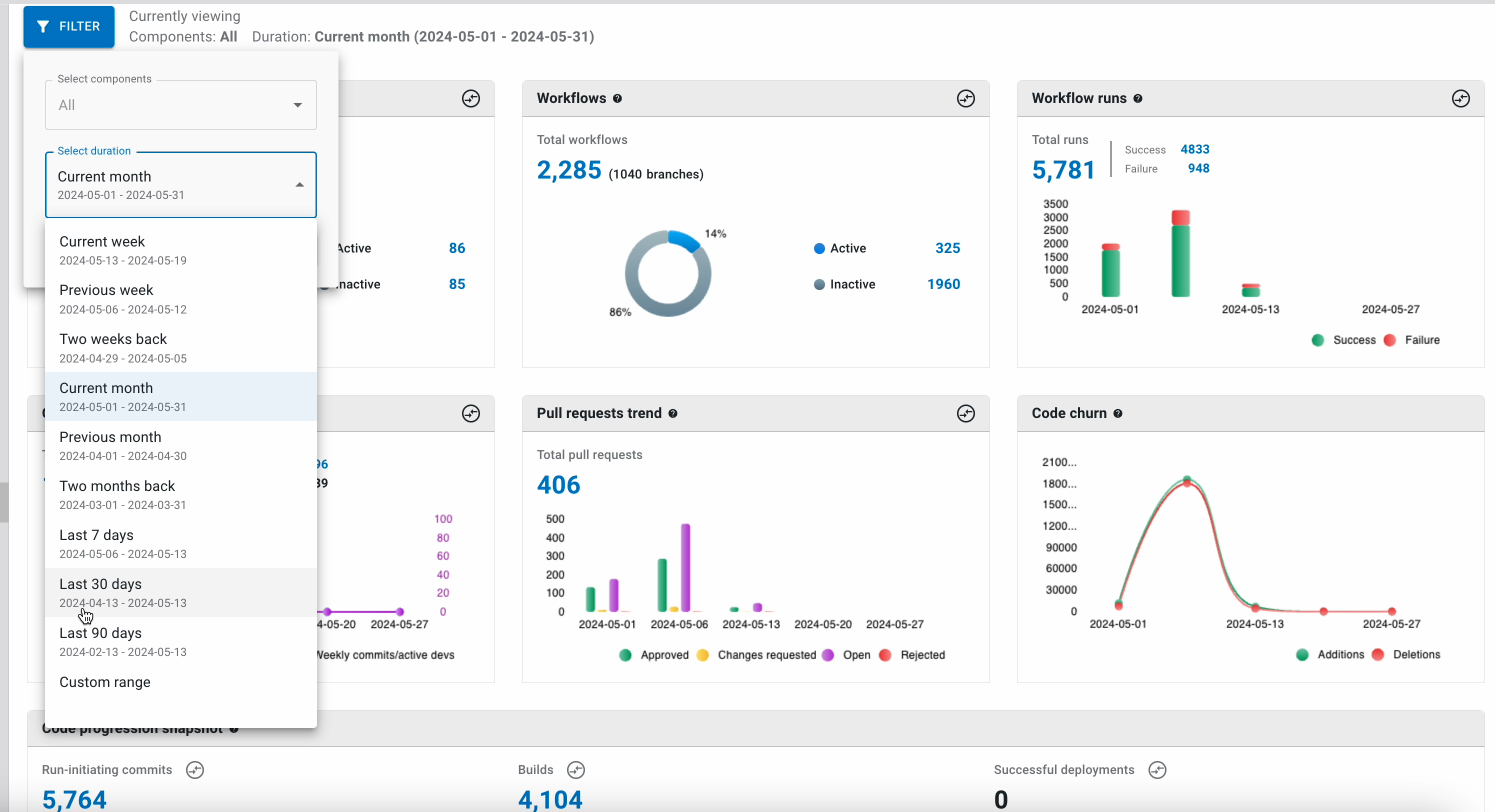Screen dimensions: 1495x812
Task: Open the trend details icon on Pull requests trend
Action: click(966, 413)
